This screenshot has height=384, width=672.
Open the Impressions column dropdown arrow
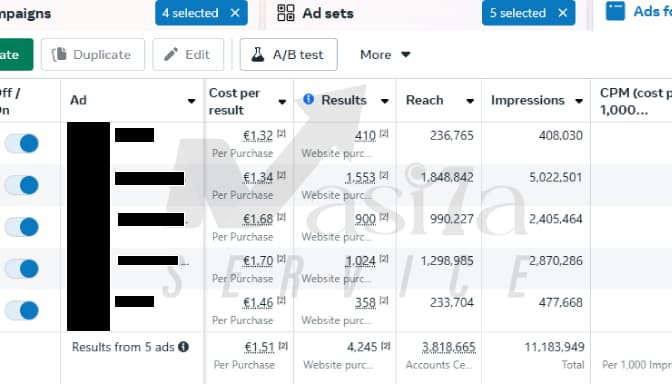(x=579, y=101)
